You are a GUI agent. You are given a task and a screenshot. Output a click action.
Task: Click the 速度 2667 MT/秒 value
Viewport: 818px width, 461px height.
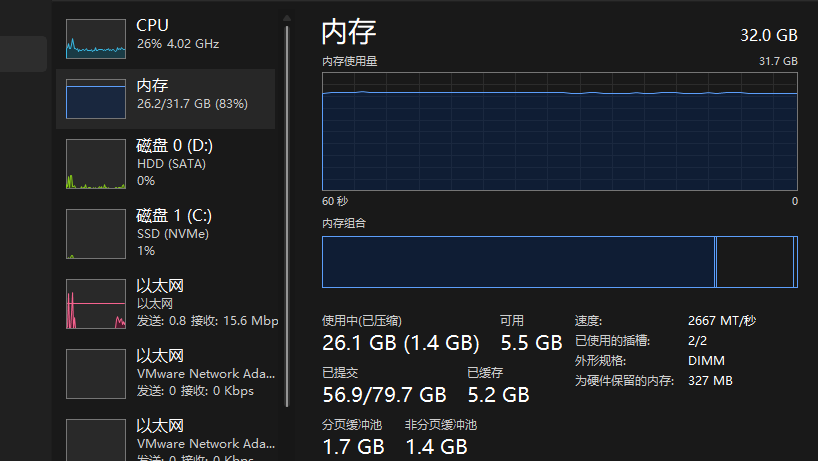pyautogui.click(x=721, y=321)
